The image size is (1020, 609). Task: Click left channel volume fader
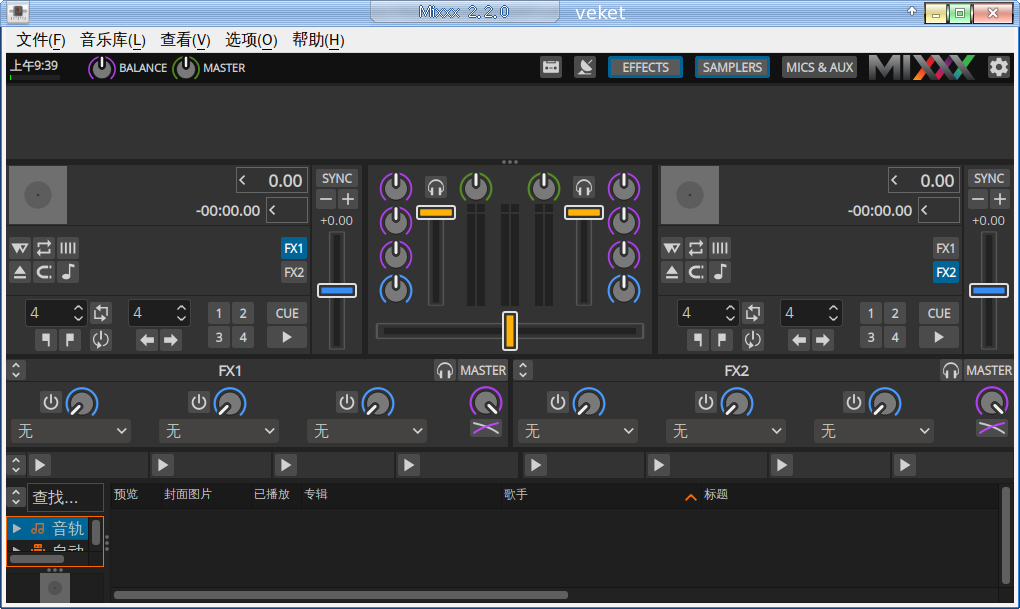click(x=436, y=212)
